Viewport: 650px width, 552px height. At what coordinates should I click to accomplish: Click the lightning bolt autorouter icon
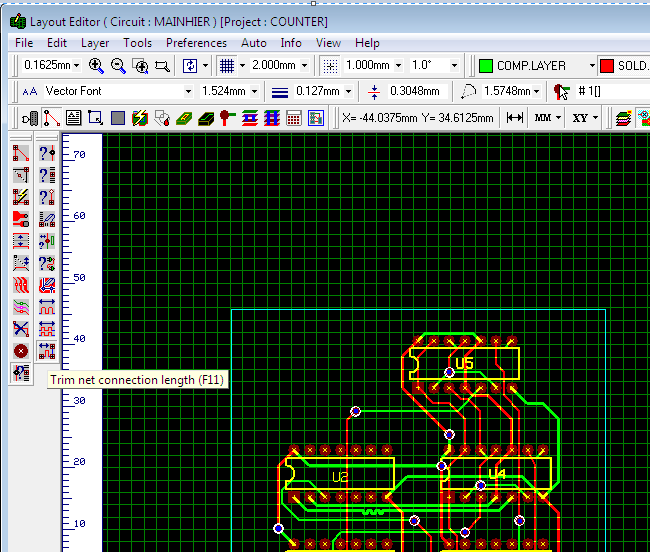tap(140, 119)
